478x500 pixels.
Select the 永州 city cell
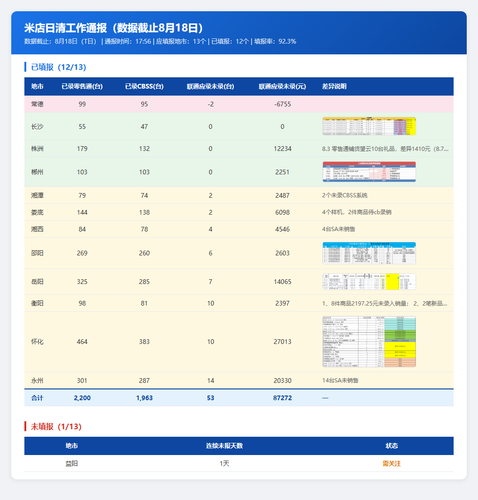coord(37,381)
